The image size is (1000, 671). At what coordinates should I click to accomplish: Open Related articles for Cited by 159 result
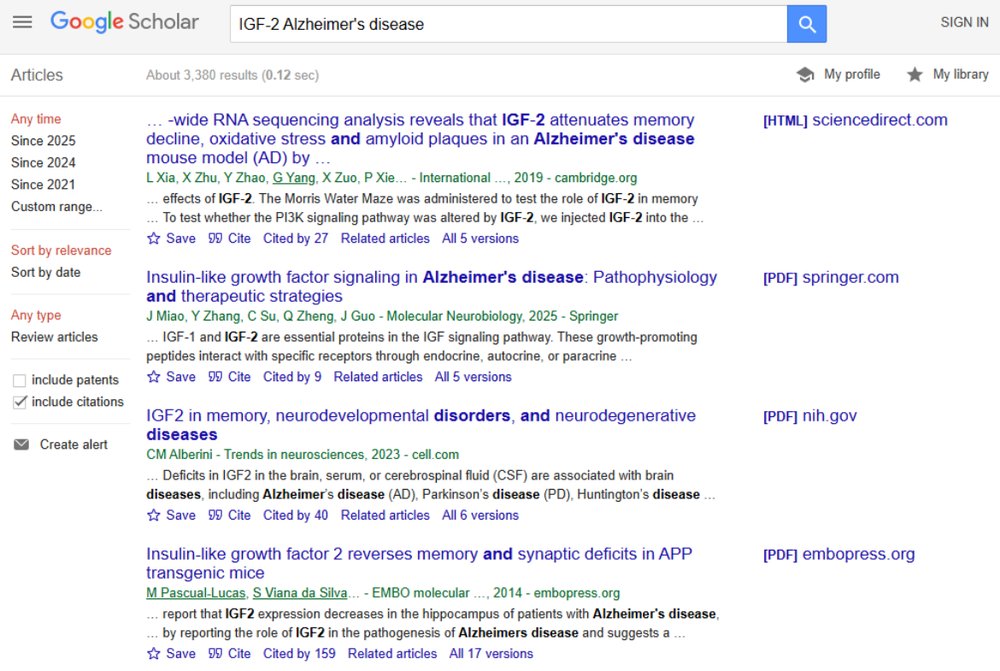point(392,654)
